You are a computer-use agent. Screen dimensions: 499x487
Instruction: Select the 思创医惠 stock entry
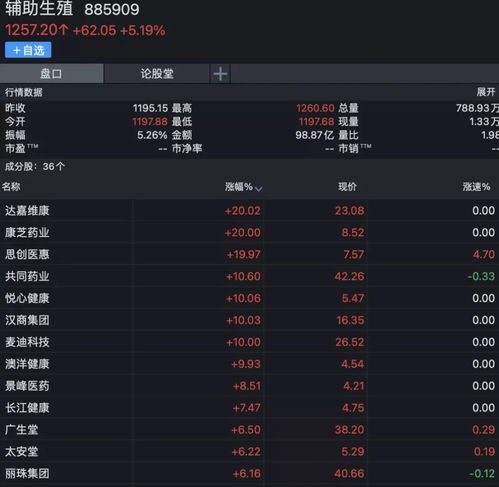tap(249, 254)
